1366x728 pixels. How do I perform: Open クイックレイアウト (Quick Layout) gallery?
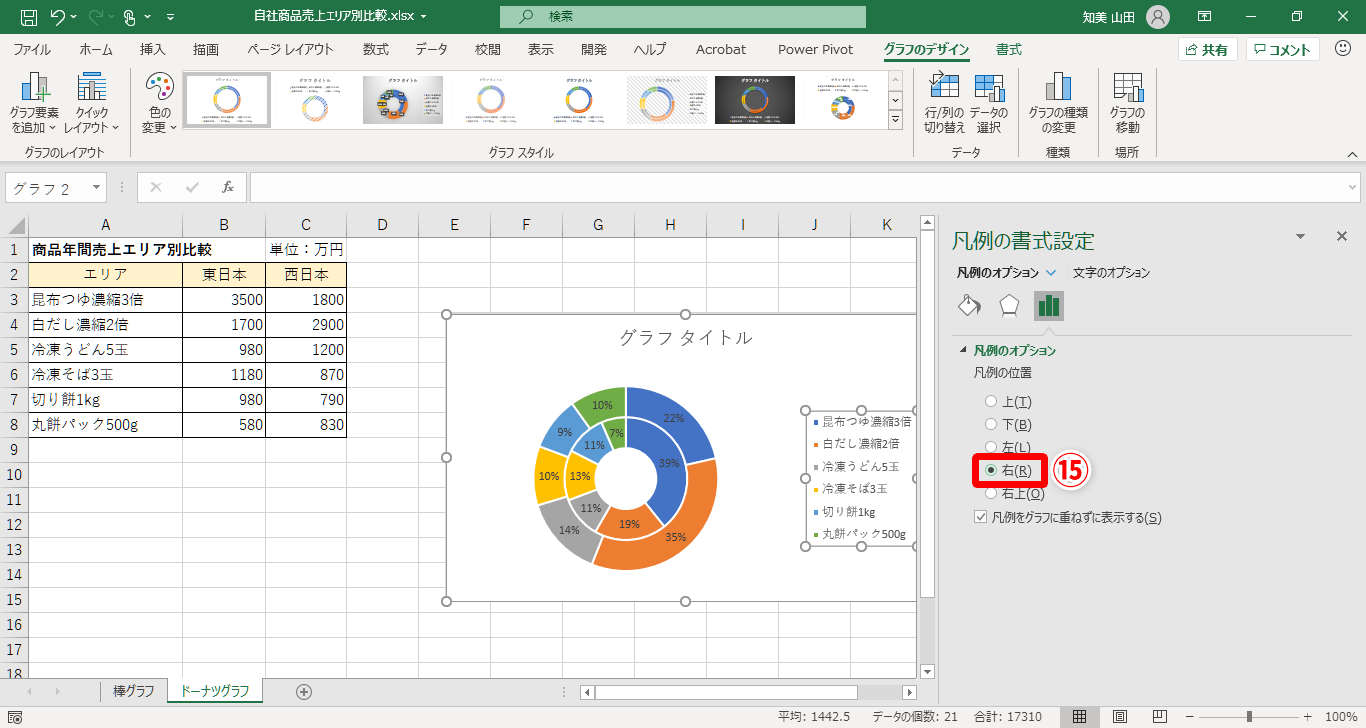(92, 103)
